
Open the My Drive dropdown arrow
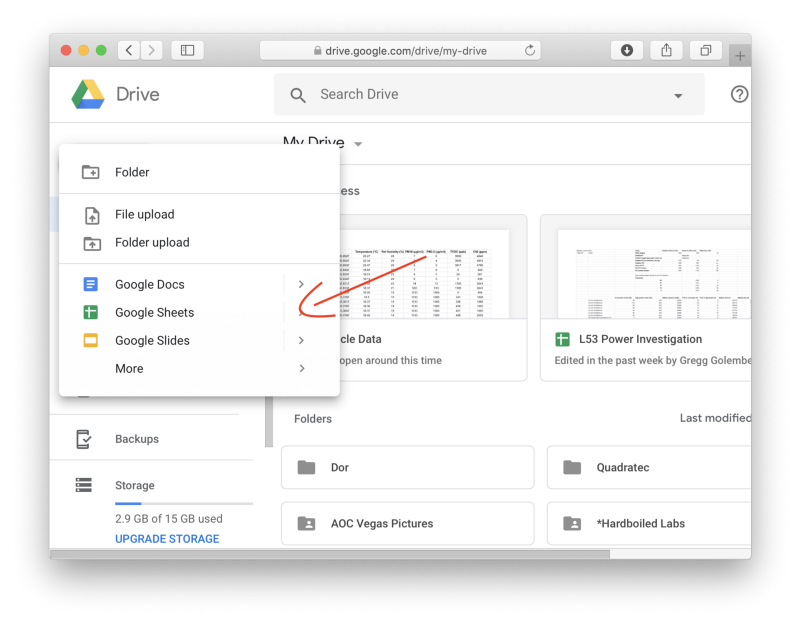pos(358,144)
